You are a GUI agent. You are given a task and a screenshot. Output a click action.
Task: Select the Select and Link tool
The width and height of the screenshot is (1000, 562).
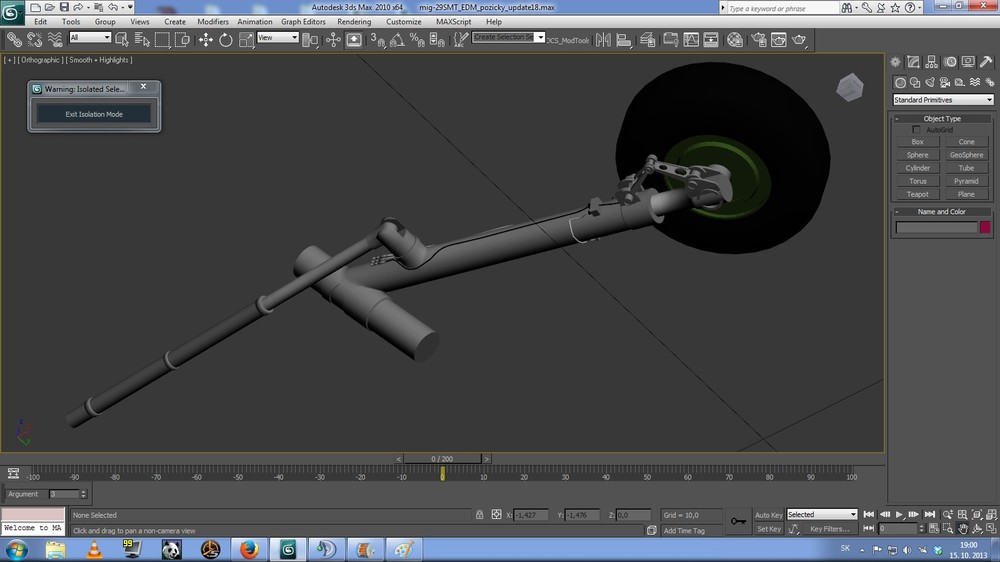(x=14, y=40)
